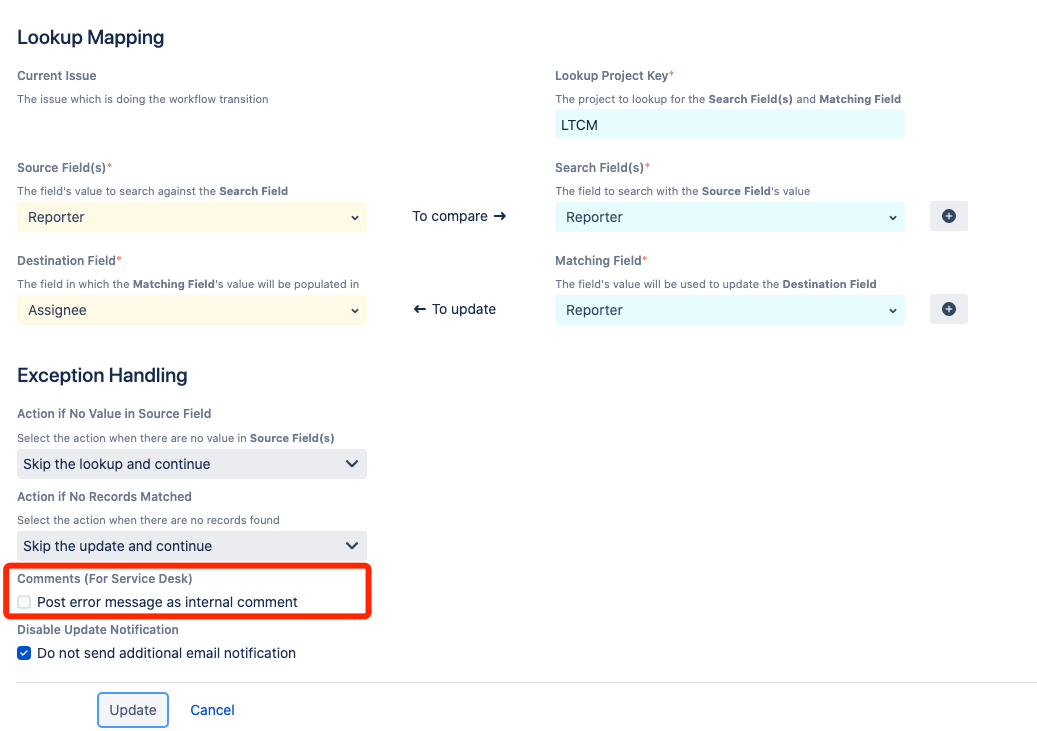Screen dimensions: 1037x731
Task: Click the right arrow after To compare
Action: point(500,216)
